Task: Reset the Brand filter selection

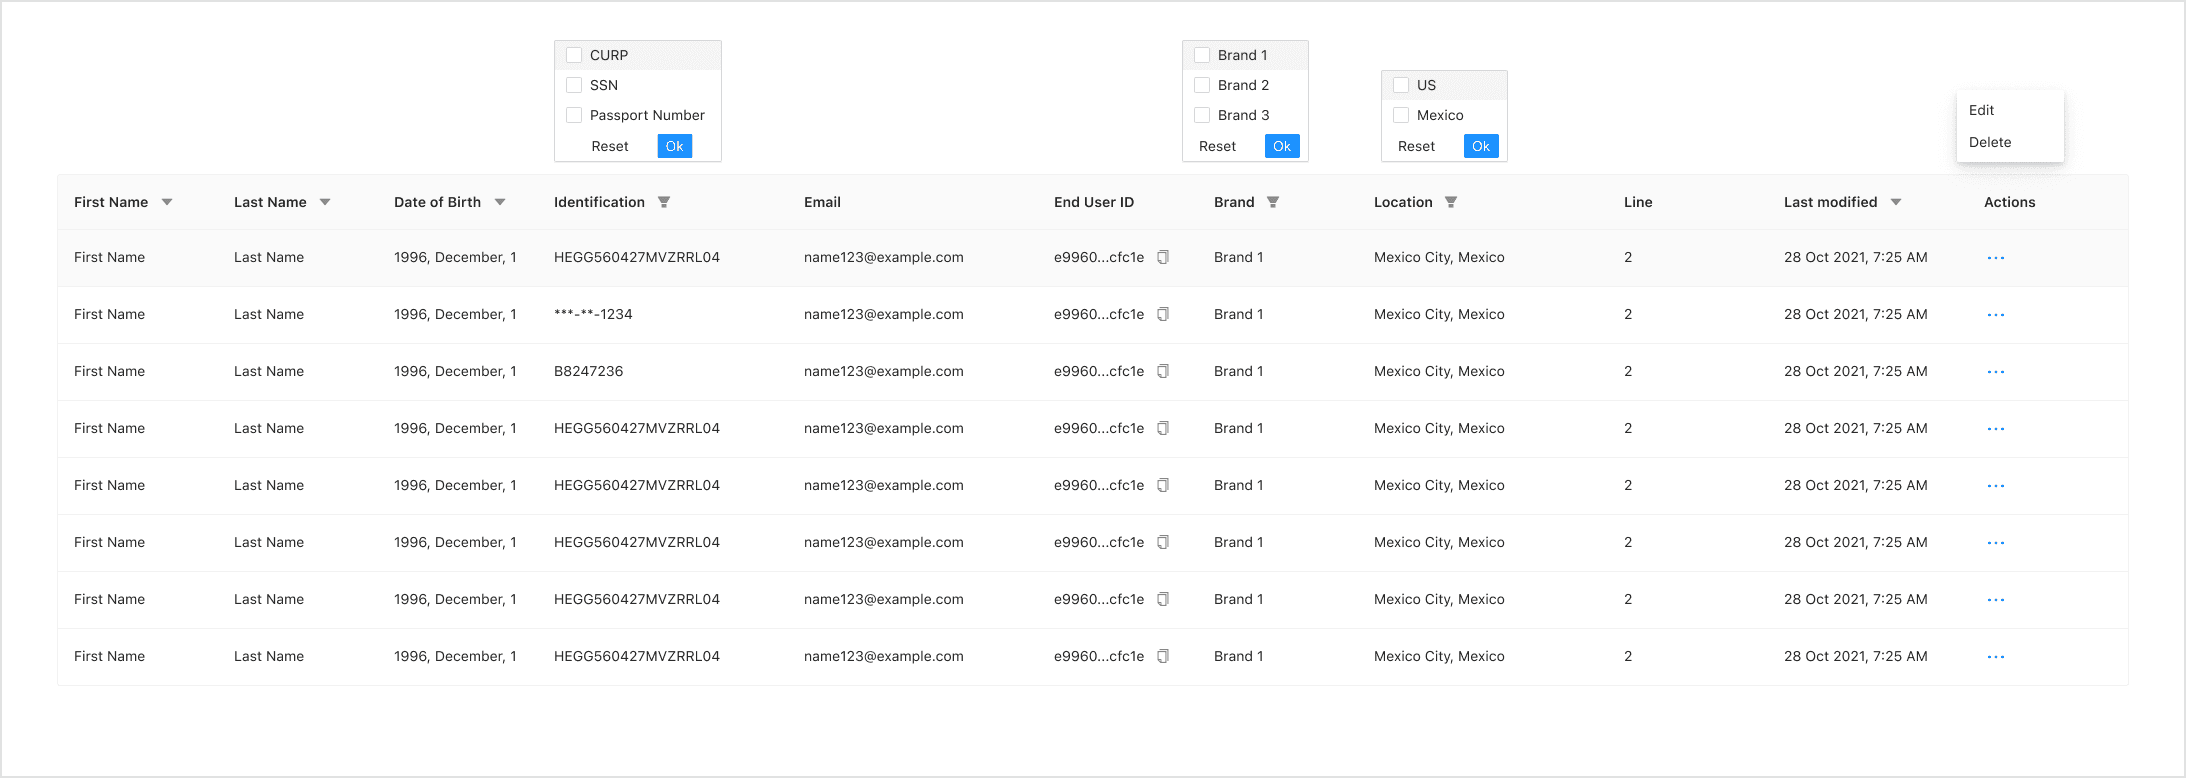Action: [x=1217, y=146]
